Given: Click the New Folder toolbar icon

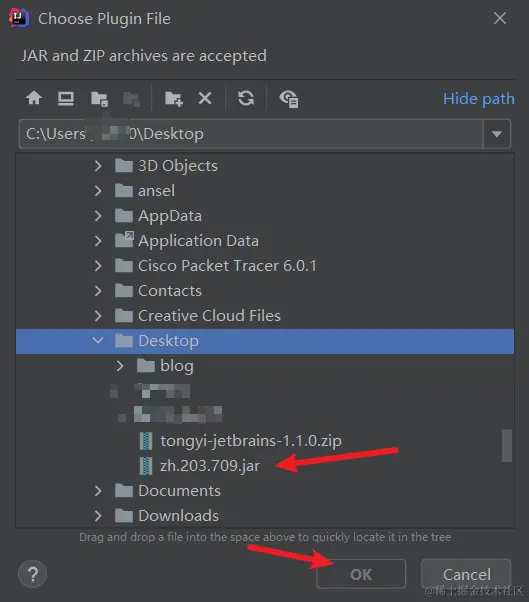Looking at the screenshot, I should pyautogui.click(x=174, y=99).
